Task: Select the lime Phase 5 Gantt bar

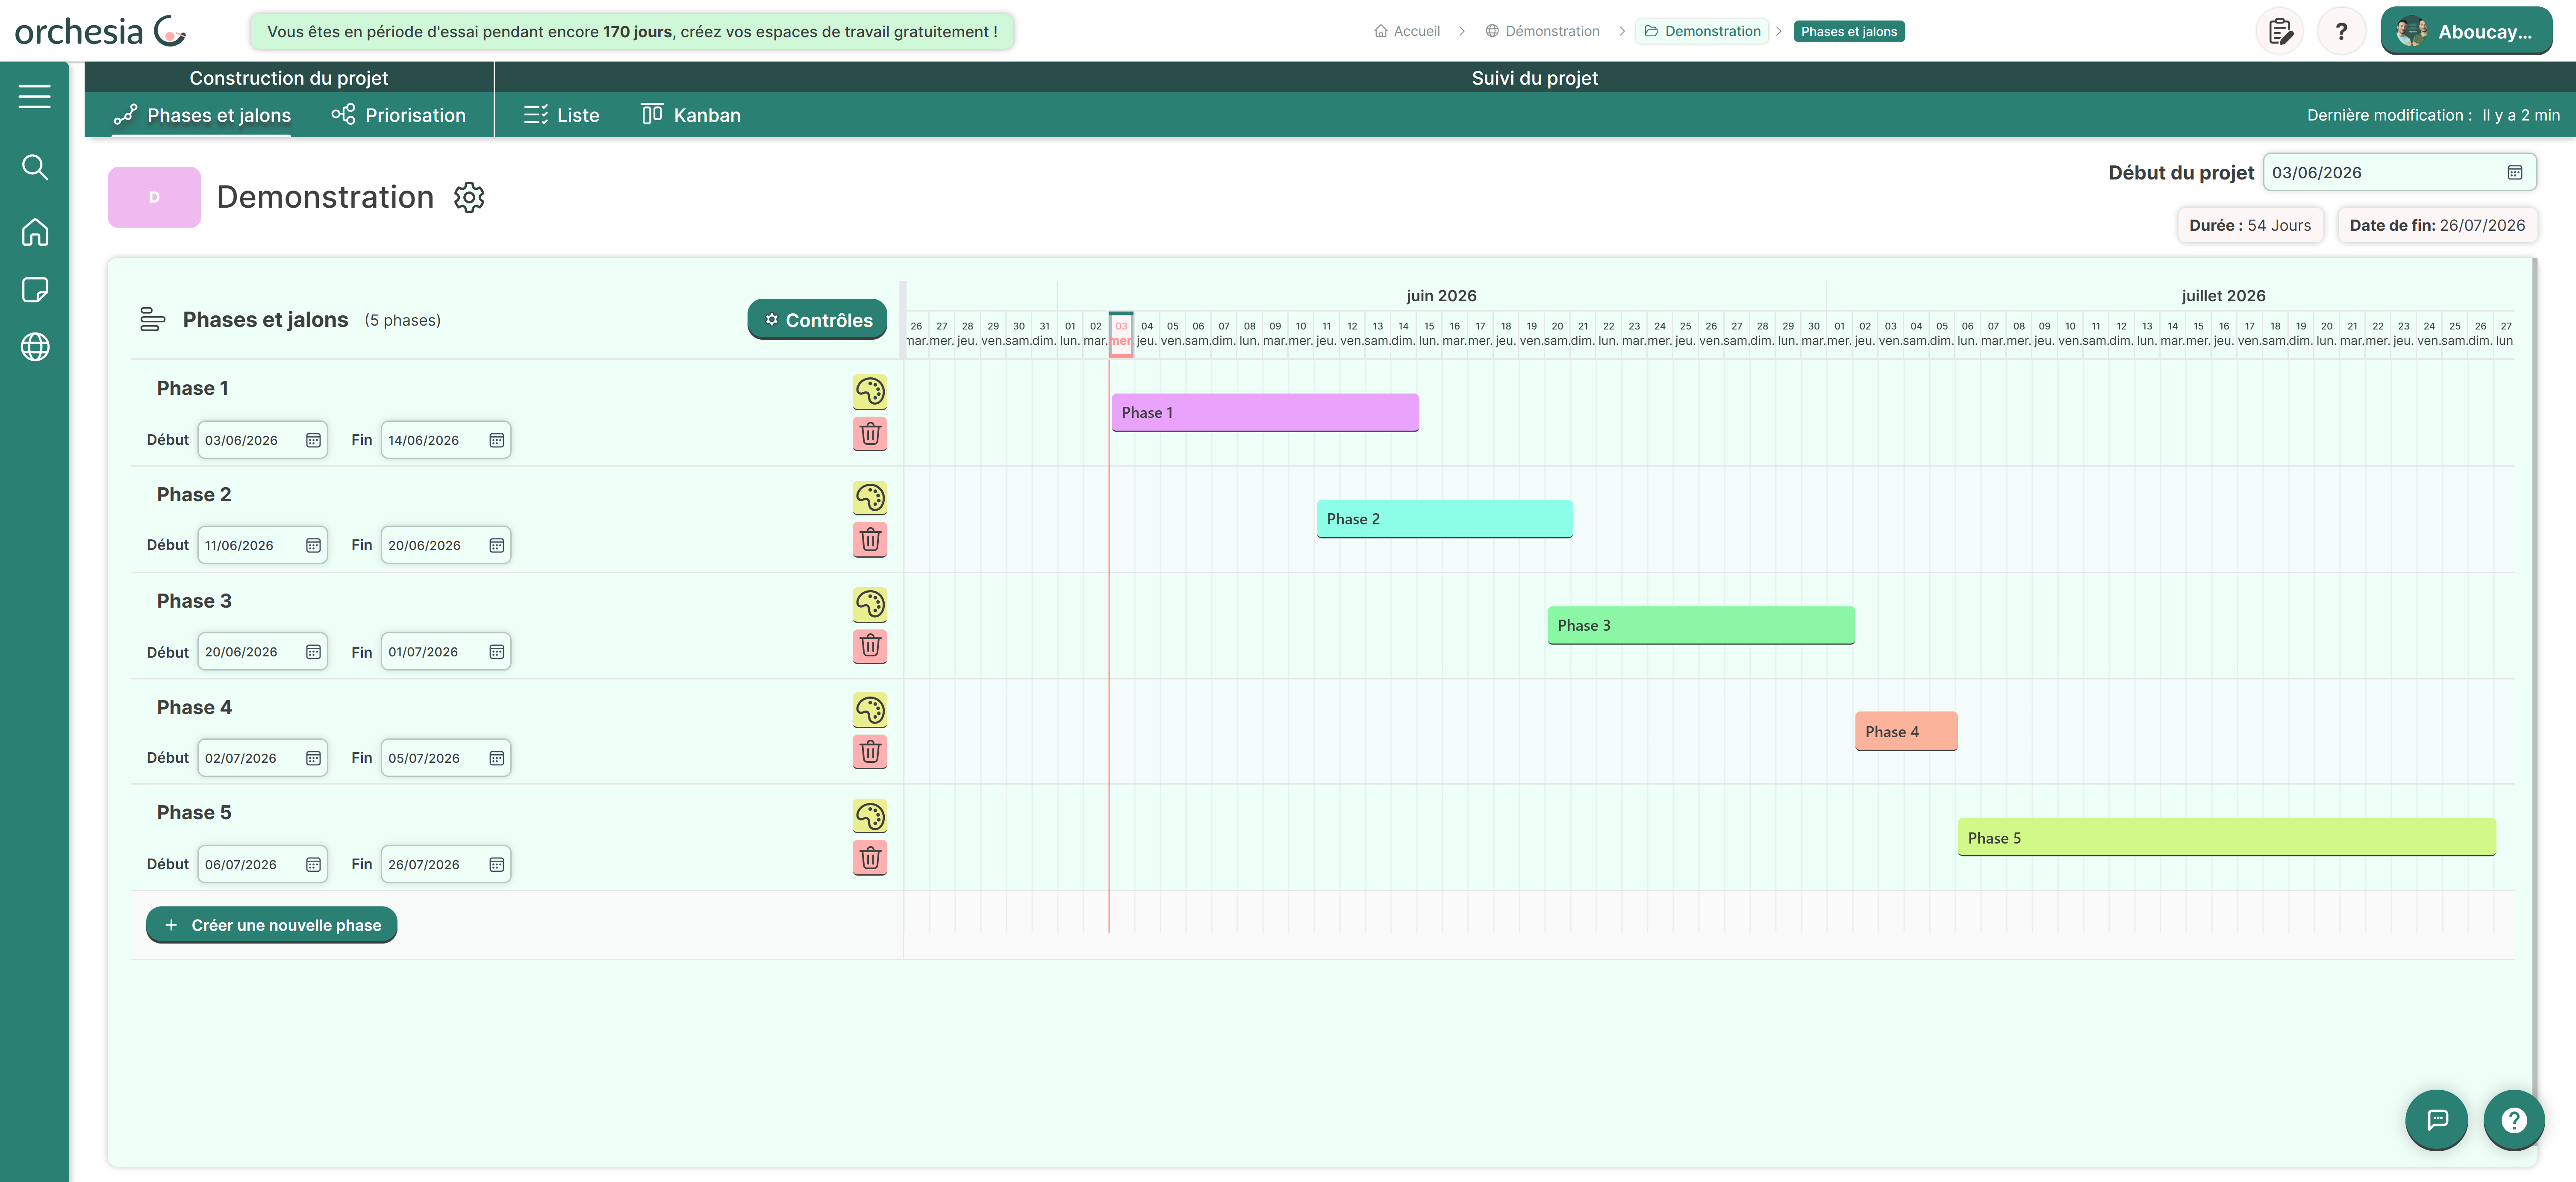Action: pos(2227,838)
